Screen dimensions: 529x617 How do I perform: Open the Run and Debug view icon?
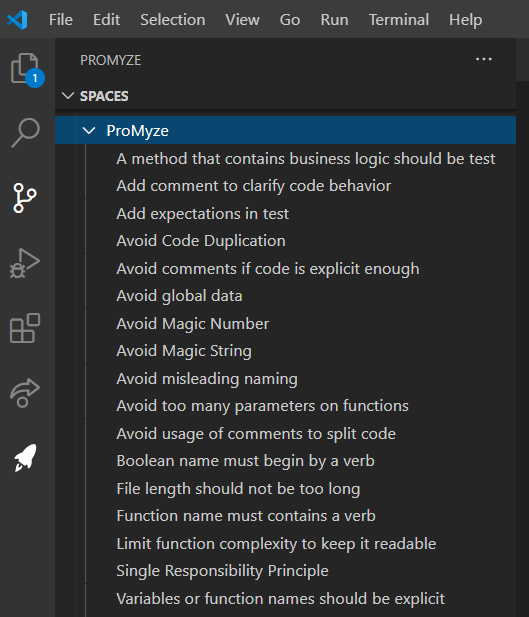[25, 263]
